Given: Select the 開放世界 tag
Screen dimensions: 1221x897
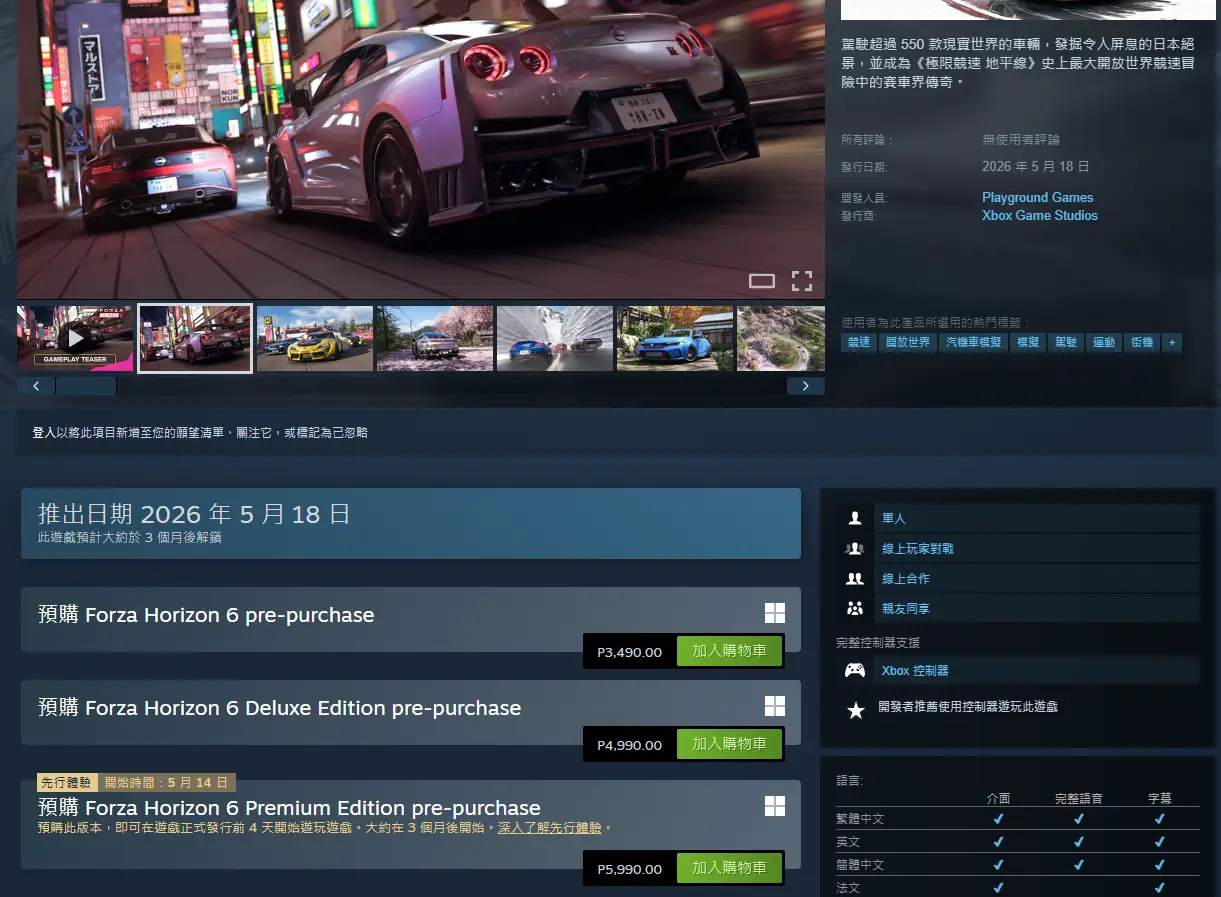Looking at the screenshot, I should tap(908, 342).
